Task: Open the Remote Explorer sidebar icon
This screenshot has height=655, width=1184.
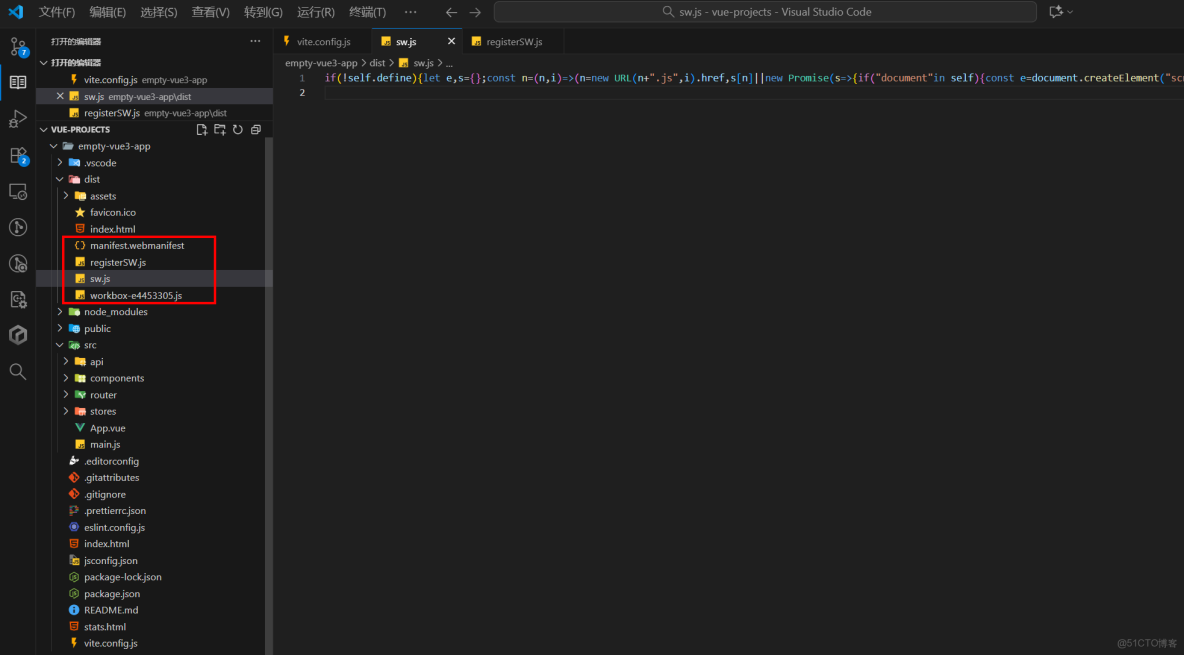Action: [x=17, y=191]
